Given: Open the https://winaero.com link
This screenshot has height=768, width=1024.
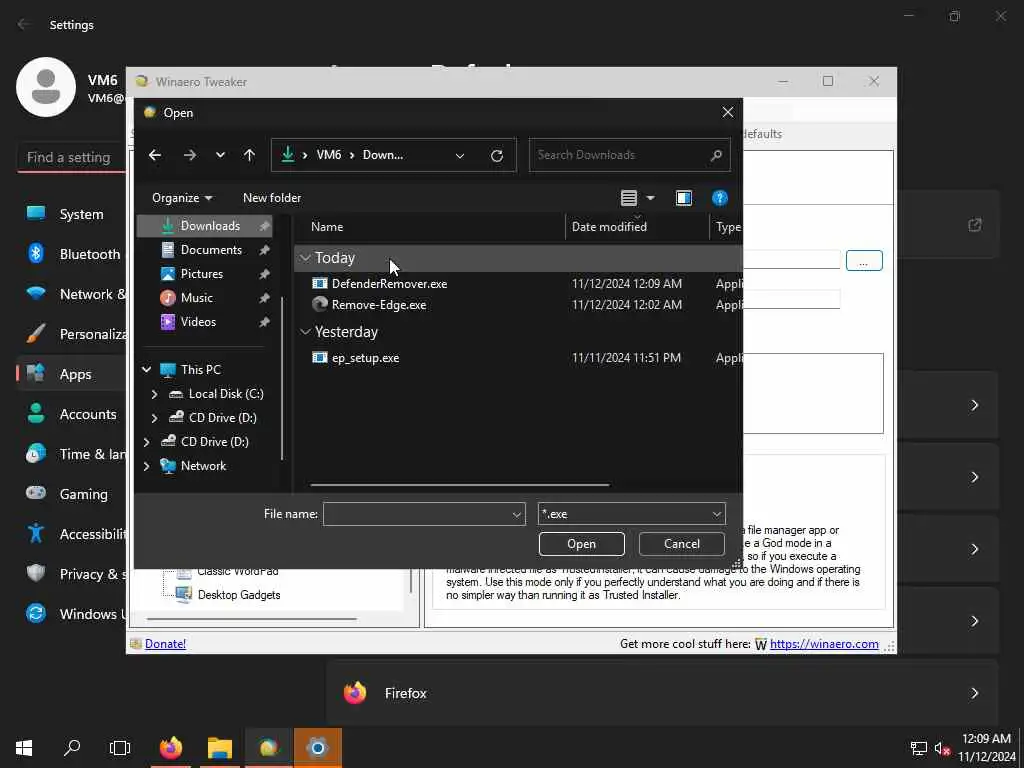Looking at the screenshot, I should tap(824, 644).
